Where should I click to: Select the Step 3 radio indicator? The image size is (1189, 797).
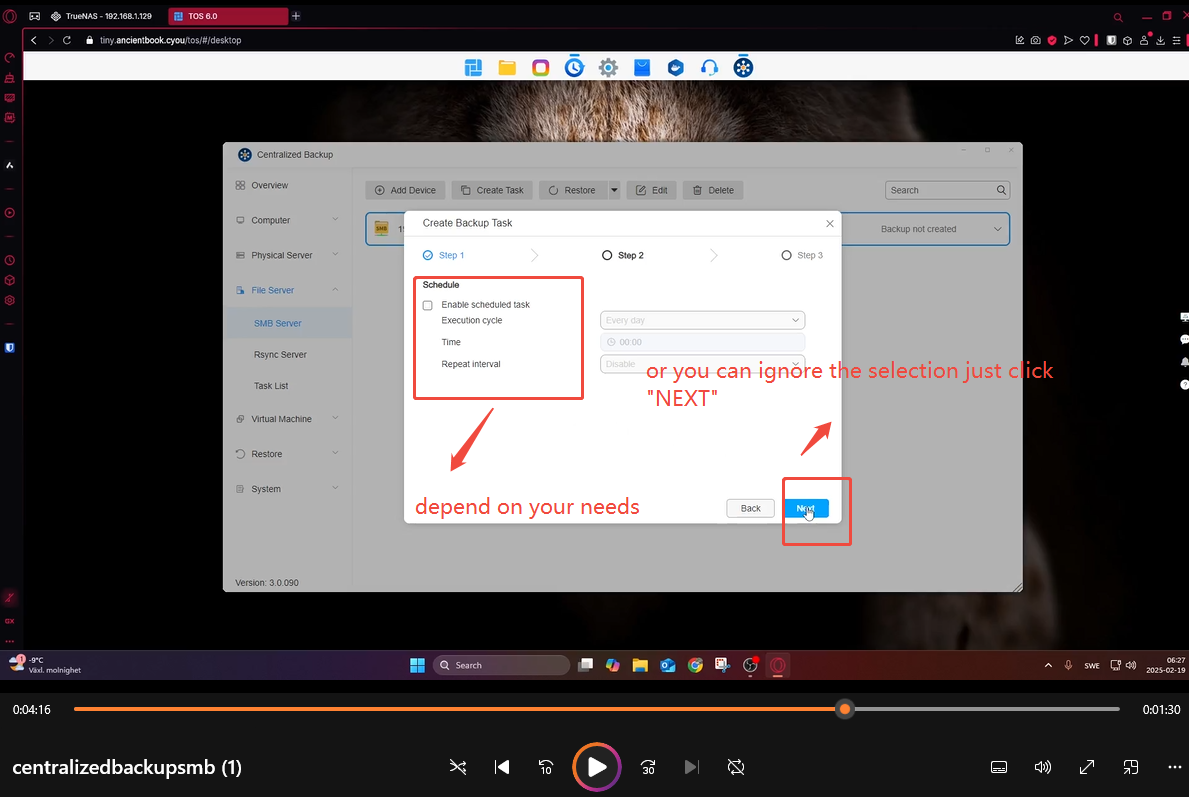click(786, 256)
